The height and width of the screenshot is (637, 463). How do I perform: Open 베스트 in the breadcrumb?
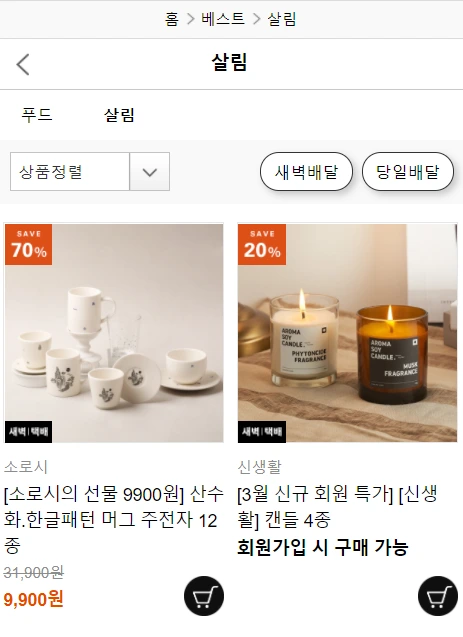tap(223, 19)
